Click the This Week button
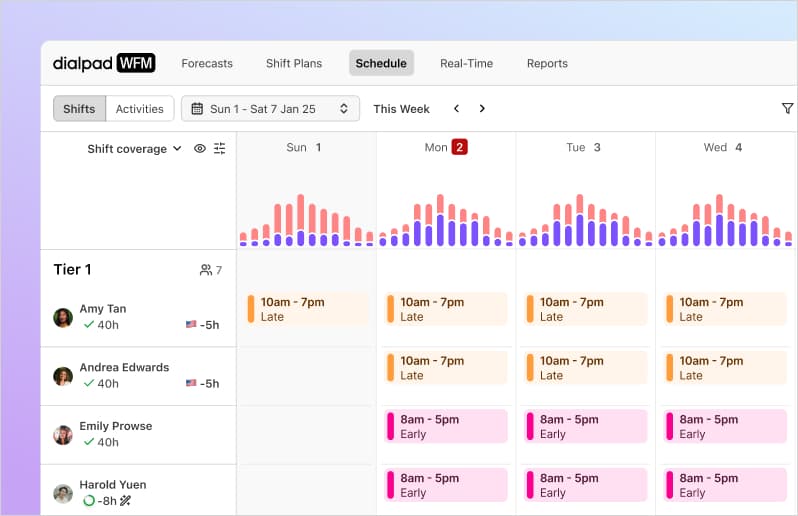Screen dimensions: 798x516 [x=402, y=109]
